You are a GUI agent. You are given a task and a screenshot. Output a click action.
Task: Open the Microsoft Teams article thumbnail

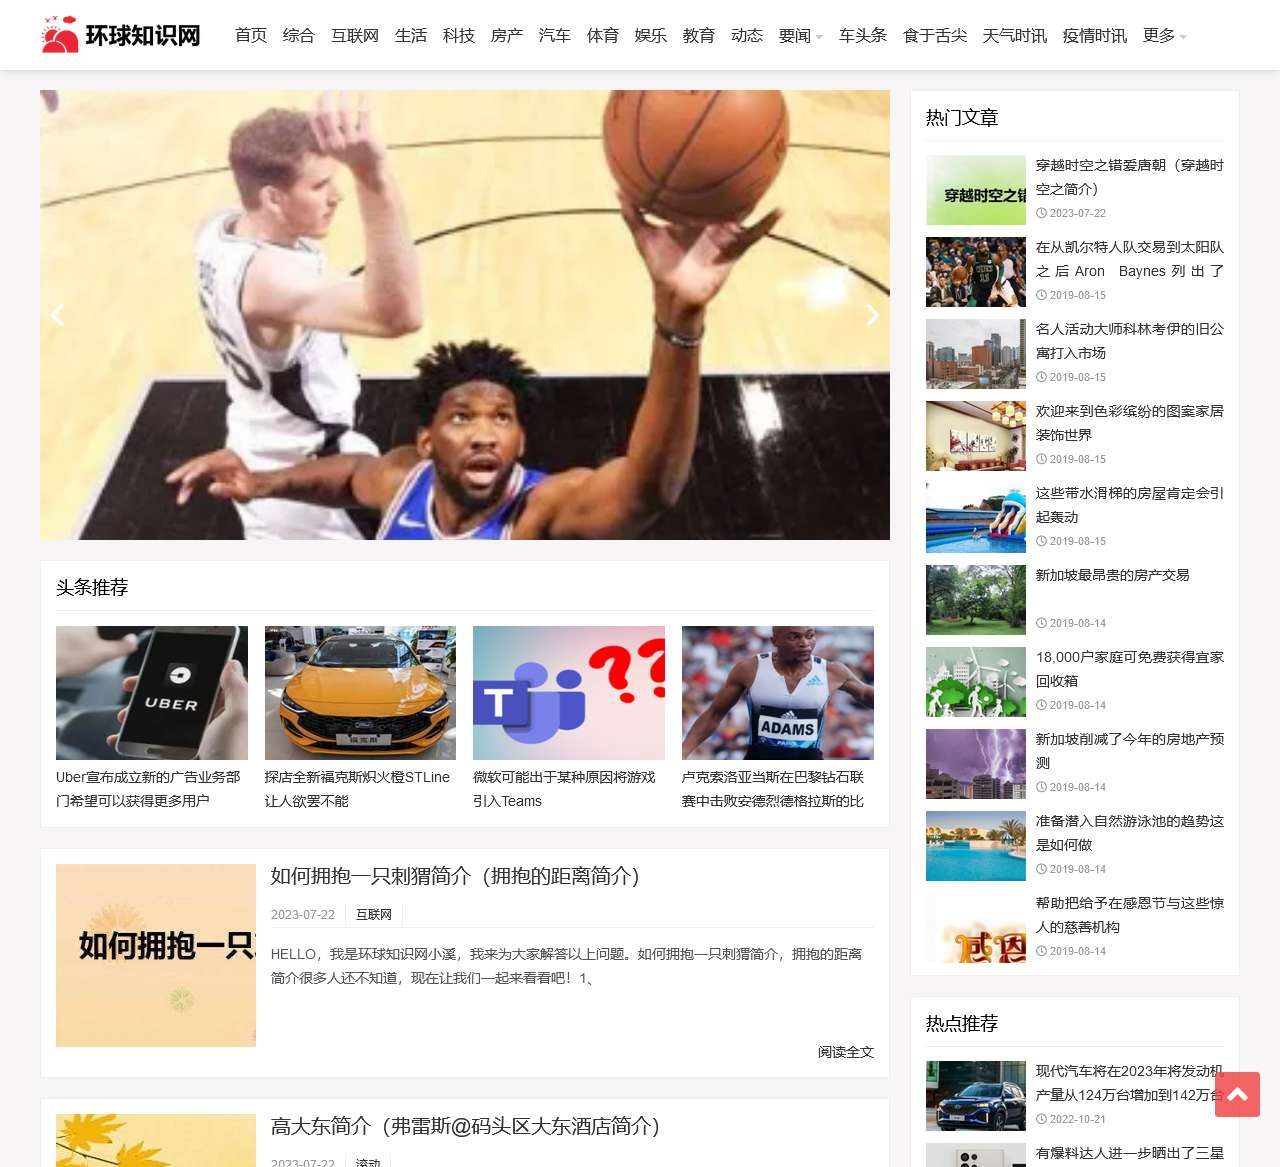tap(569, 693)
